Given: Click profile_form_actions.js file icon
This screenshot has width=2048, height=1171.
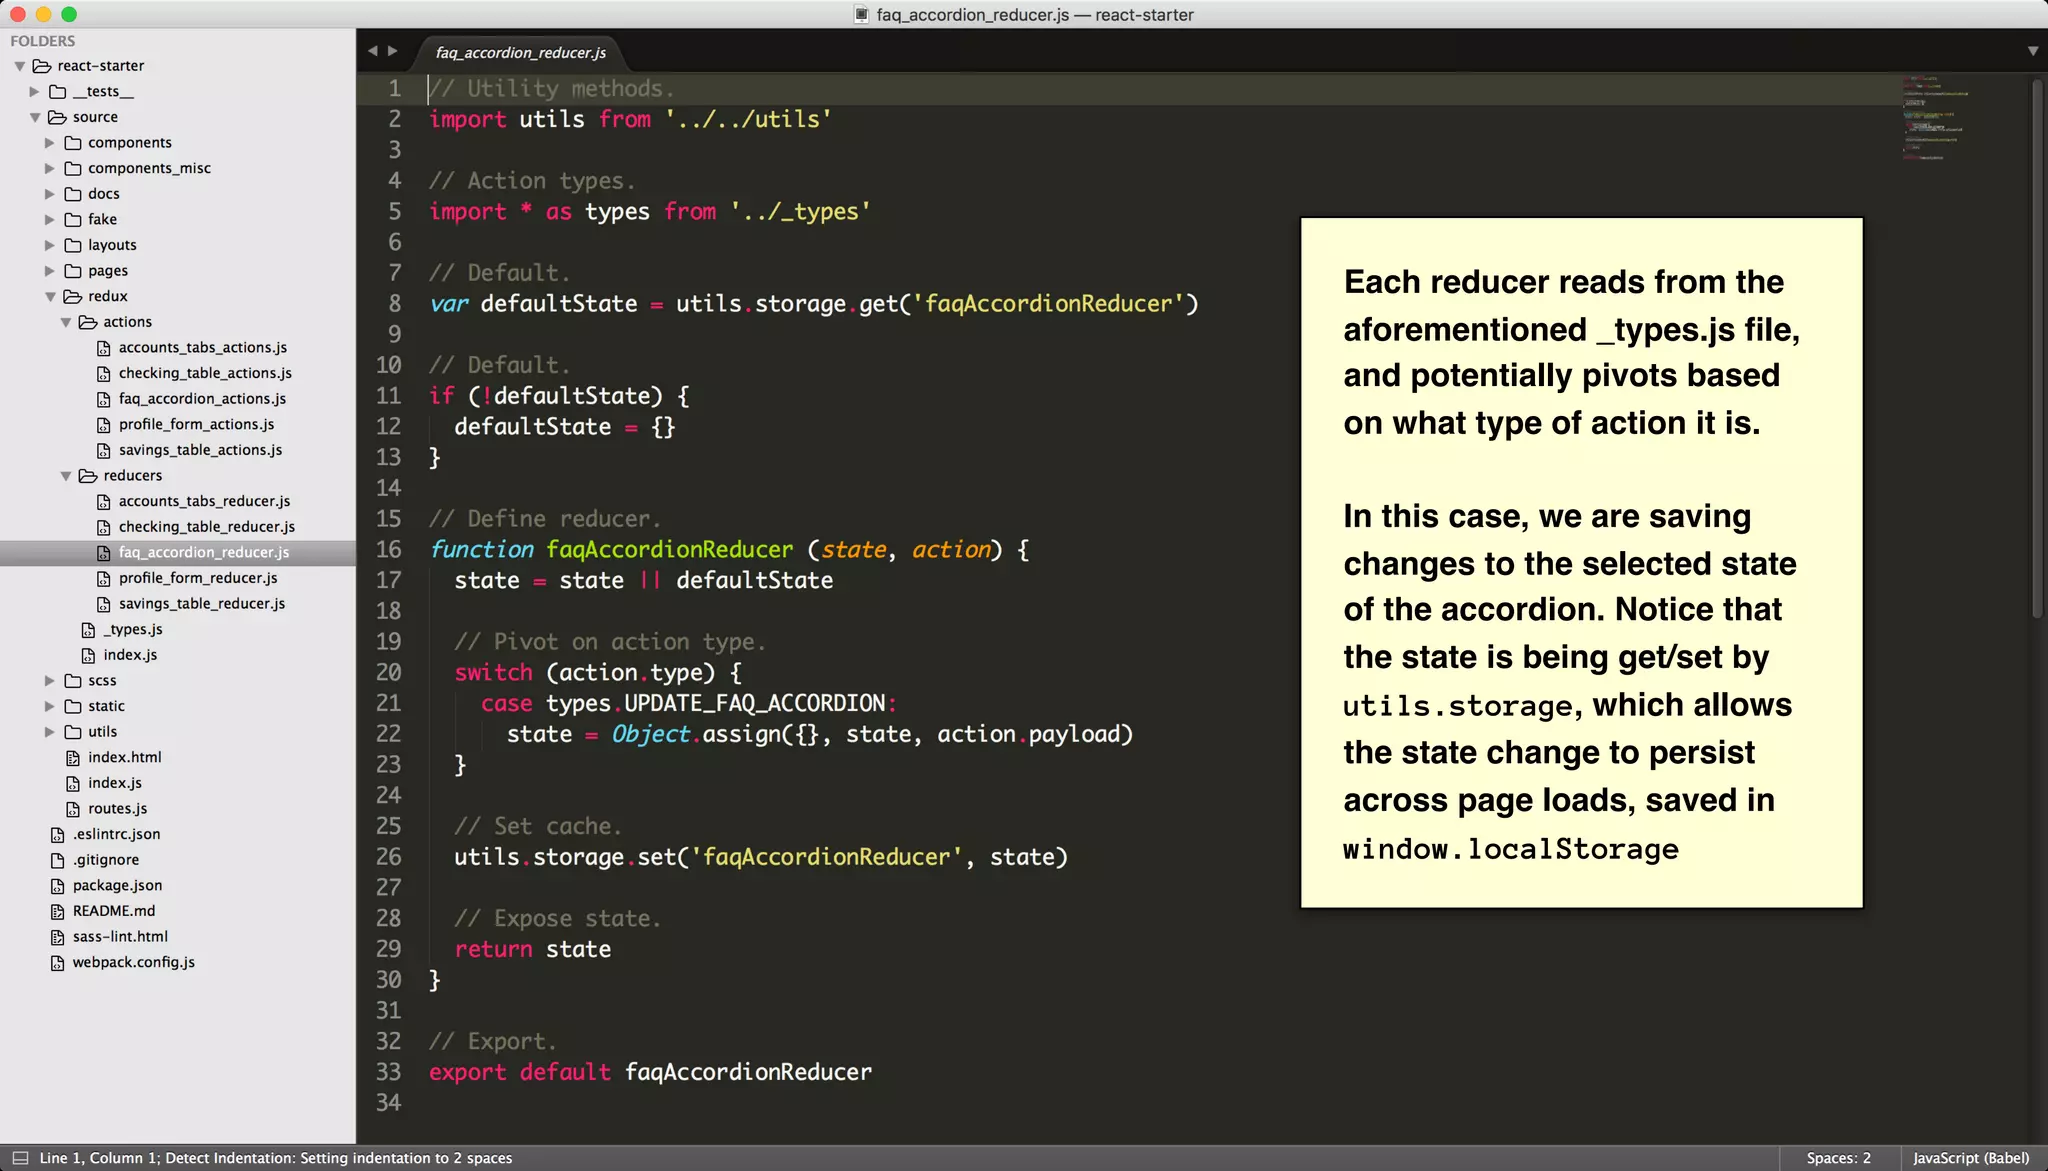Looking at the screenshot, I should tap(103, 425).
